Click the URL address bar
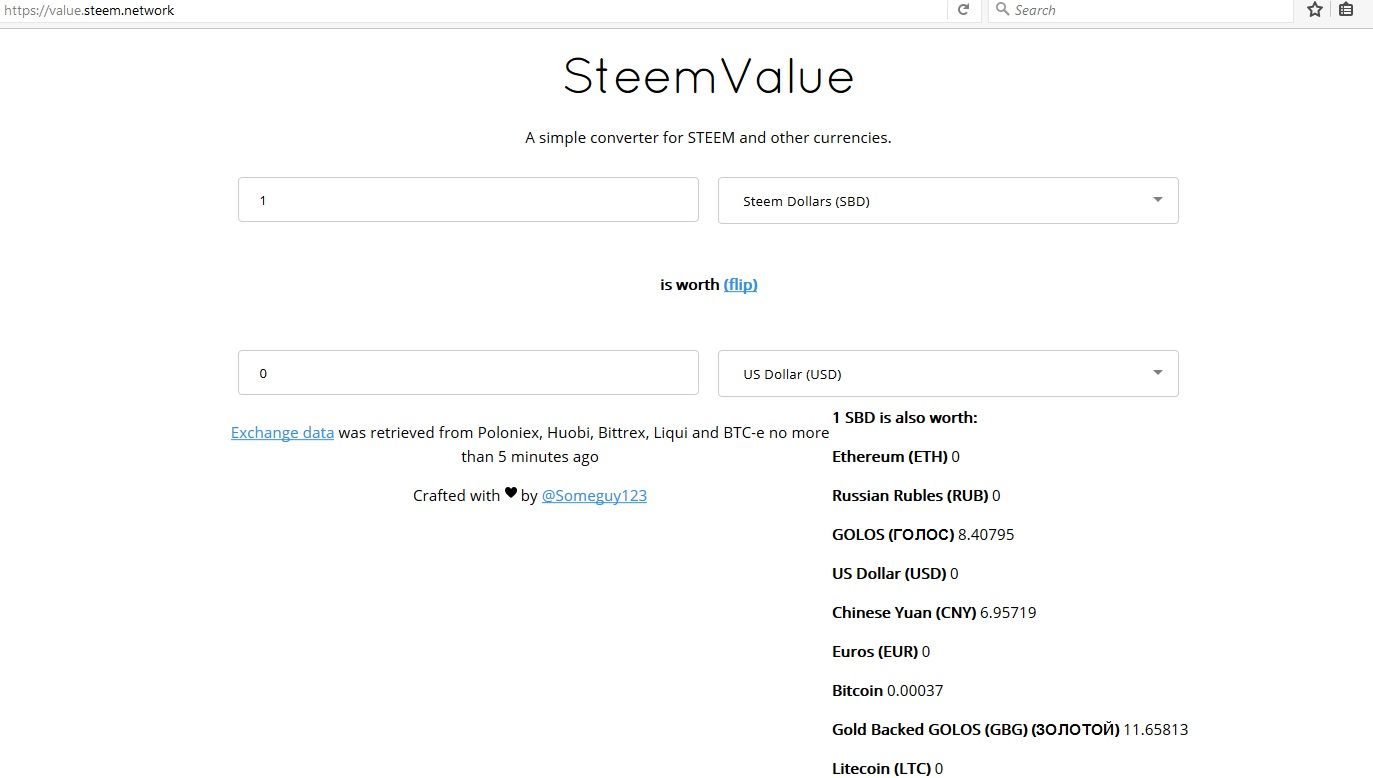The height and width of the screenshot is (778, 1373). [473, 10]
